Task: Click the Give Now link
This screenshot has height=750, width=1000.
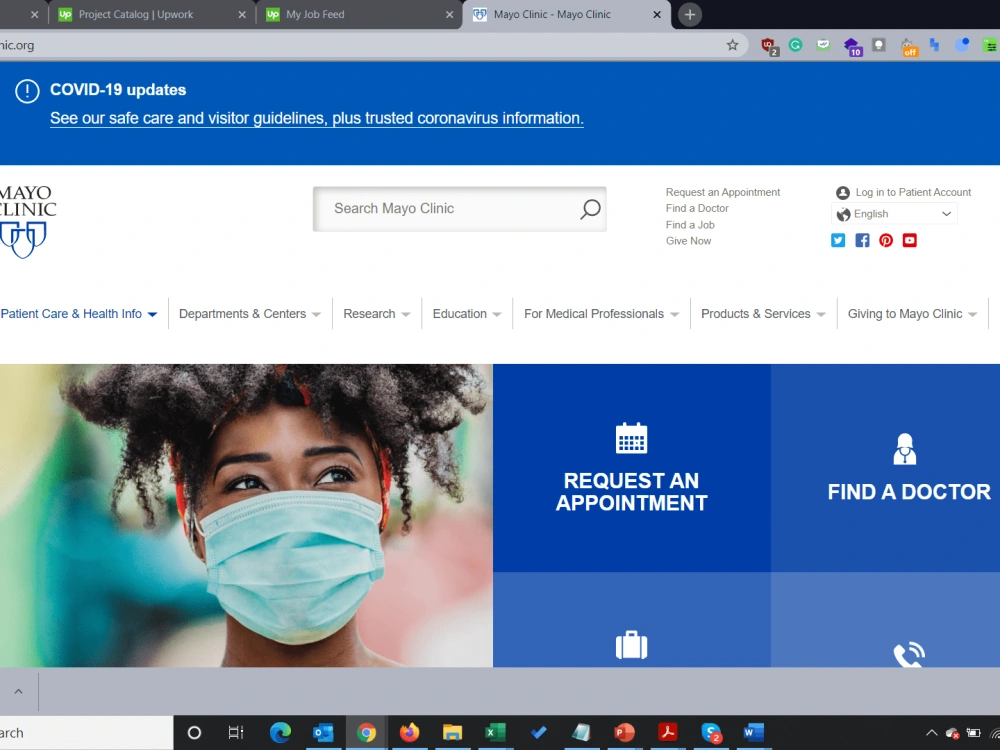Action: pyautogui.click(x=688, y=241)
